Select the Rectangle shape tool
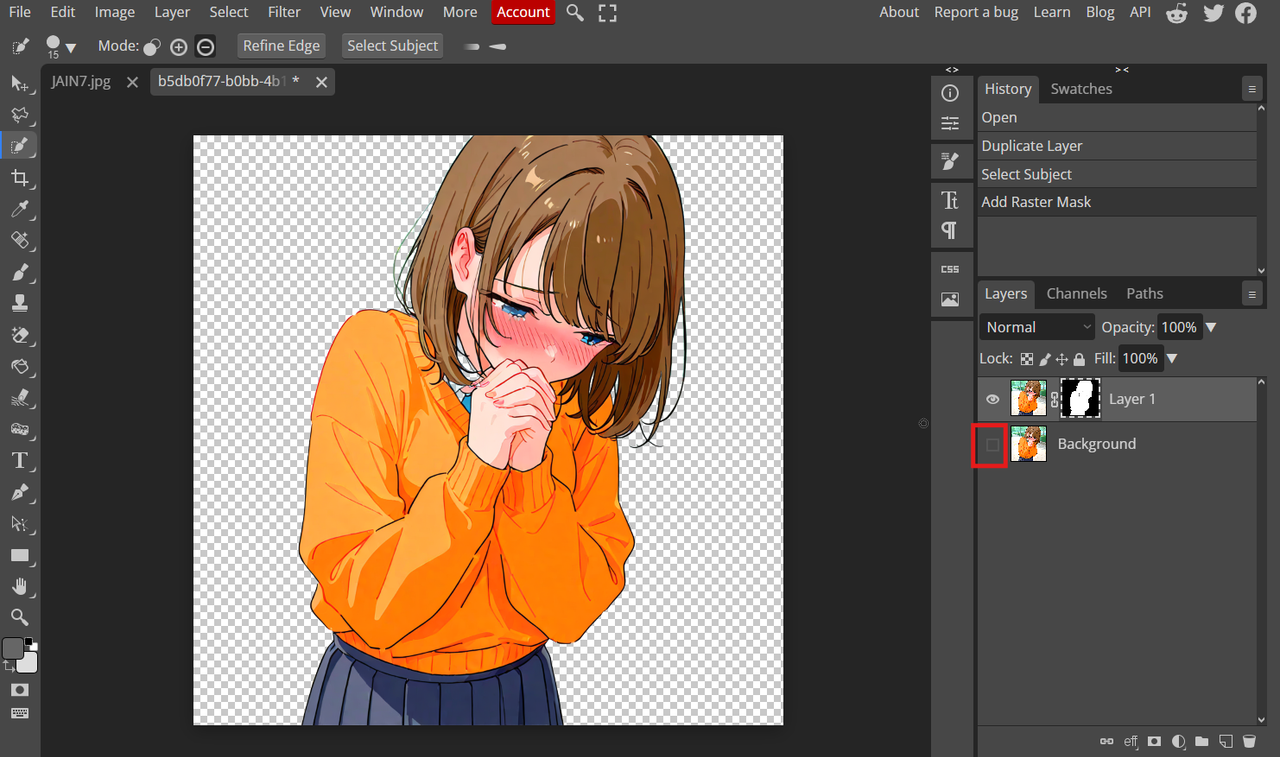 (19, 555)
